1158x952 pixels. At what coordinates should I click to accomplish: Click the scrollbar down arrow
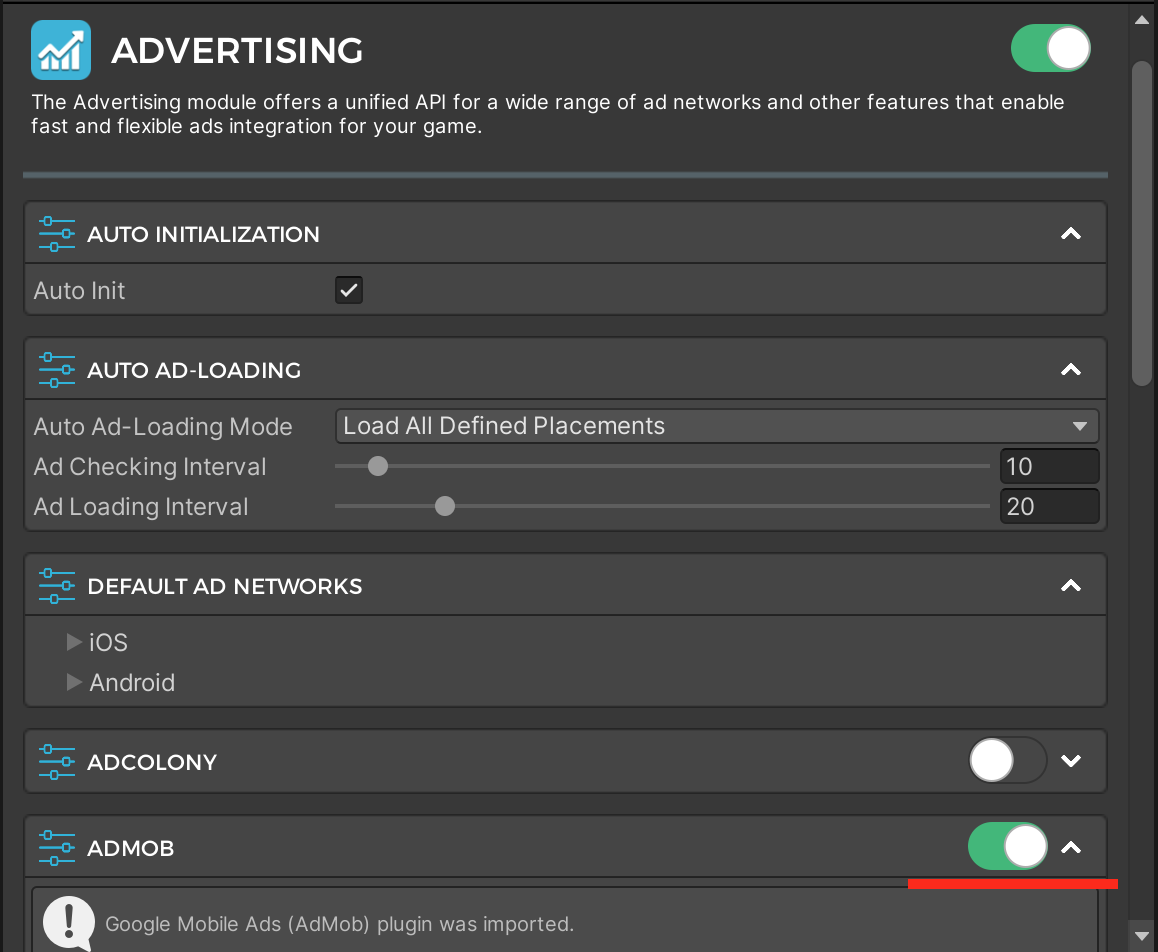click(x=1142, y=936)
